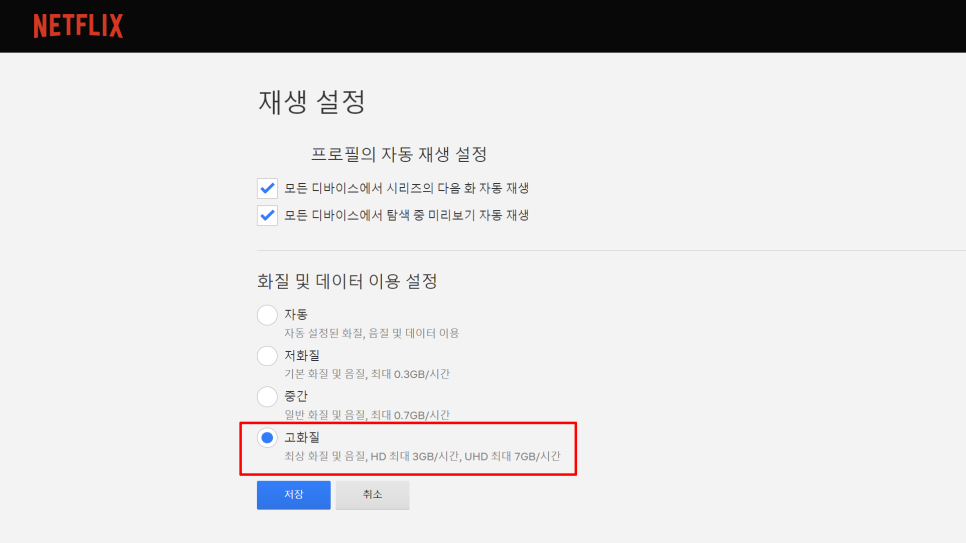This screenshot has height=543, width=966.
Task: Select the 저화질 radio button
Action: 267,356
